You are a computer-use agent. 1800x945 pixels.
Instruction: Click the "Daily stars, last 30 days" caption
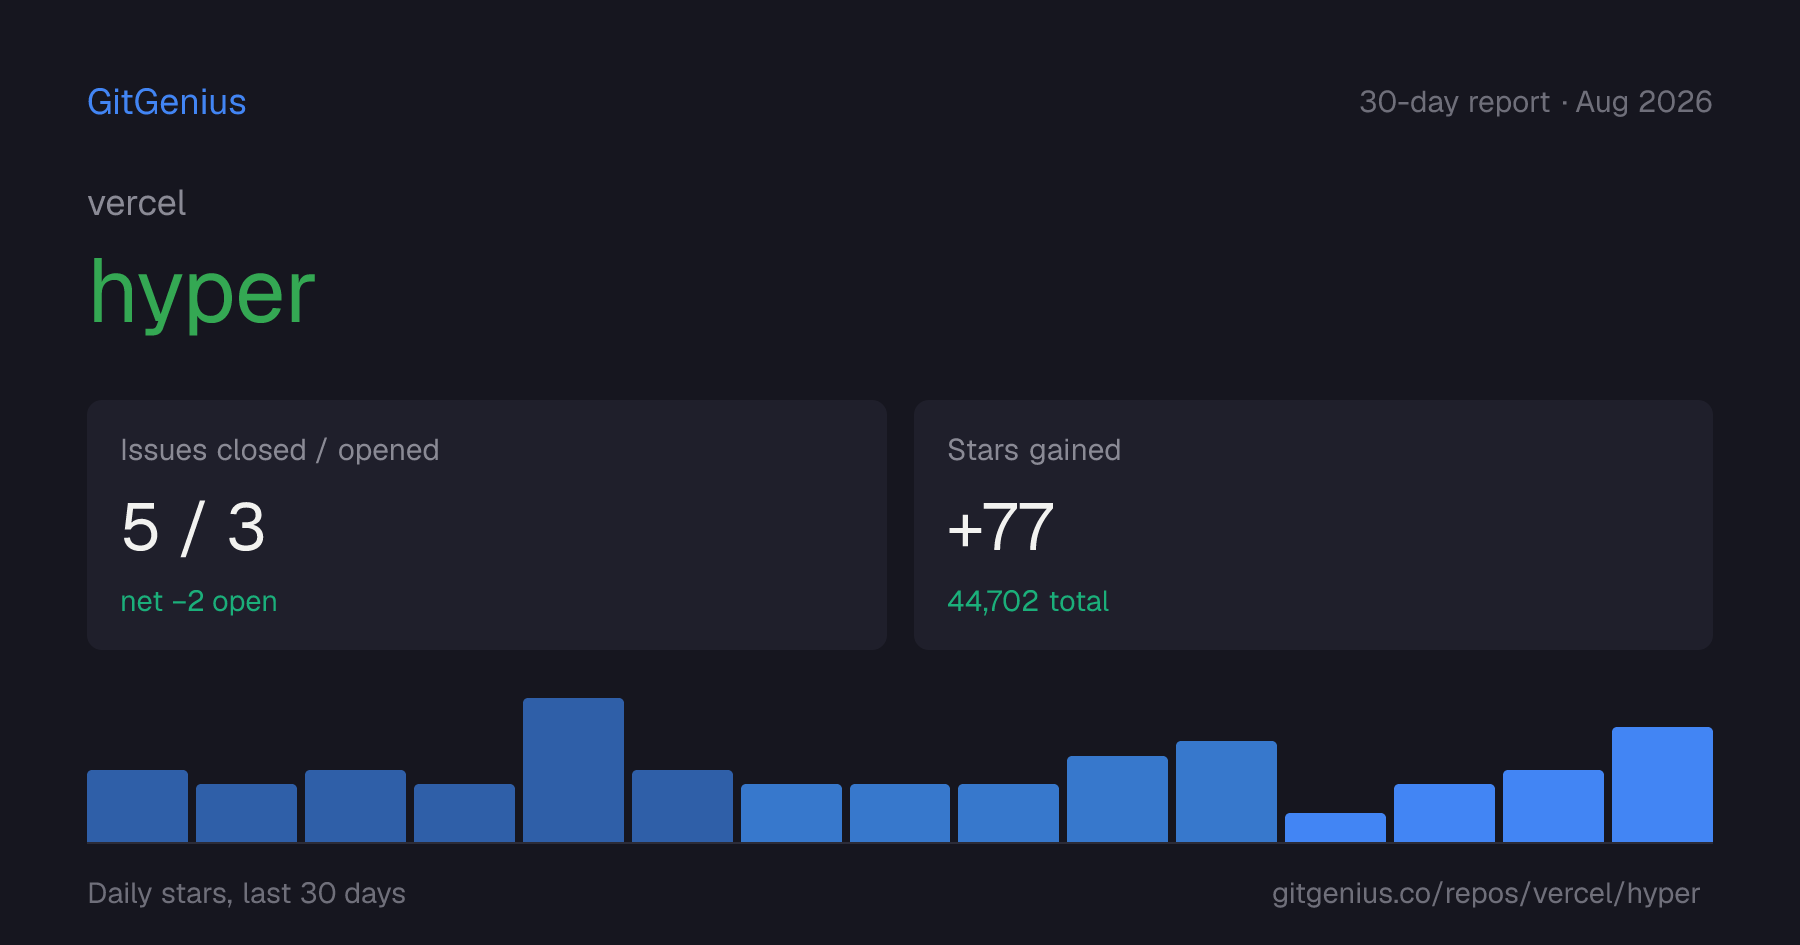247,893
